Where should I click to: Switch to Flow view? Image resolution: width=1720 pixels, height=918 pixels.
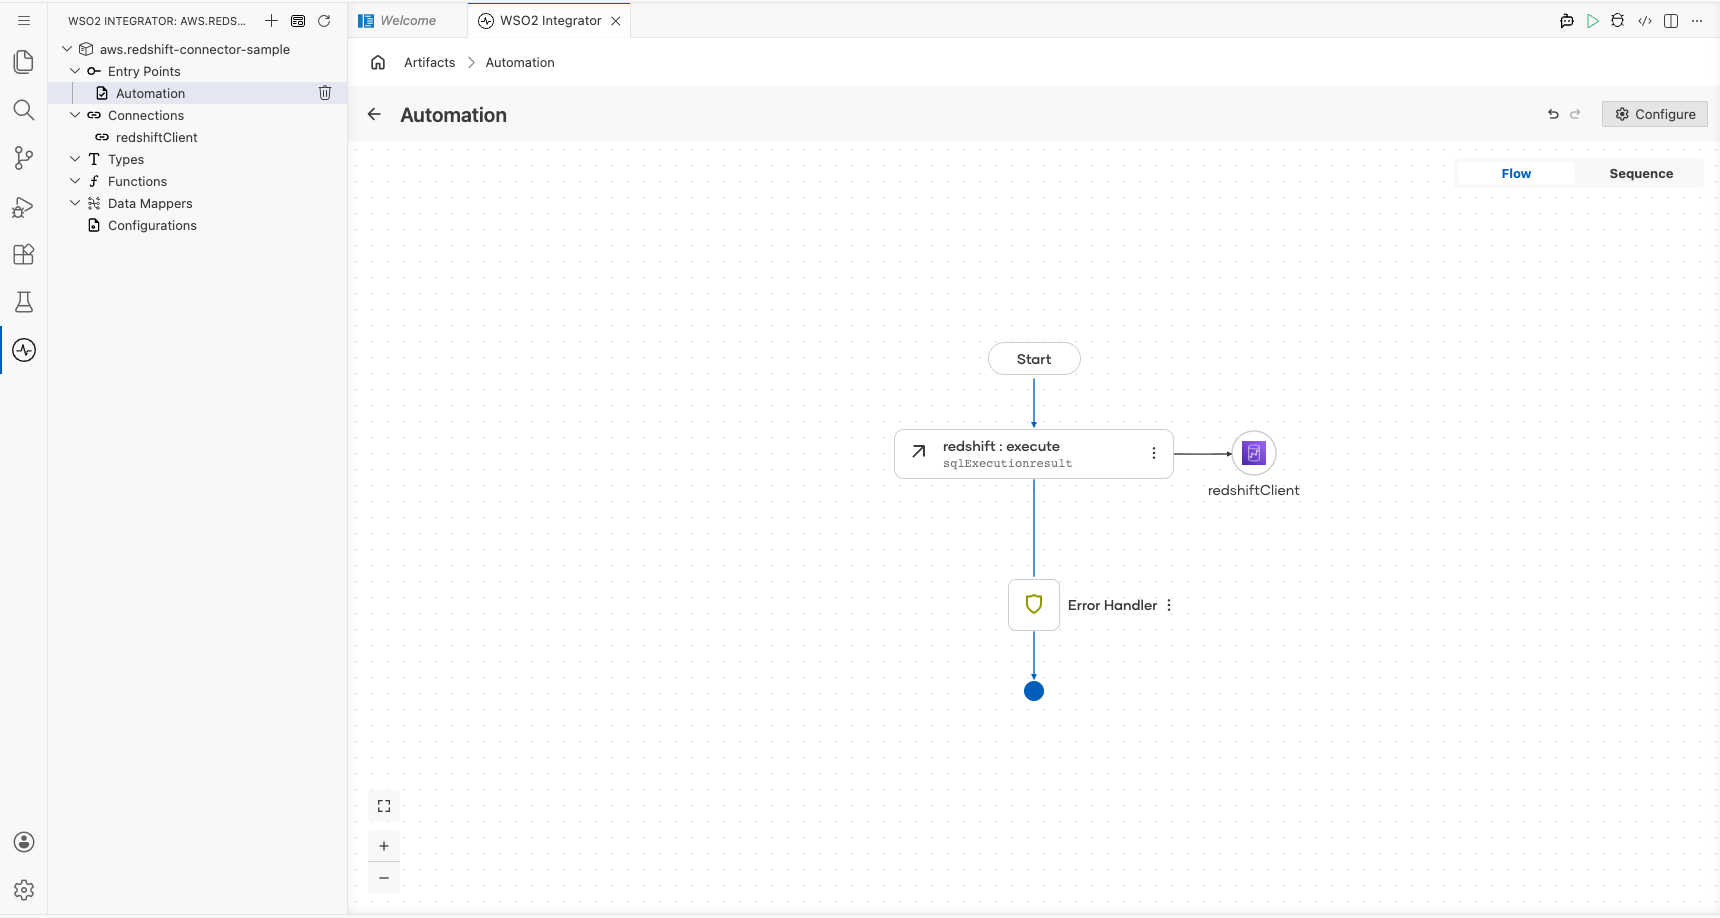click(1516, 173)
